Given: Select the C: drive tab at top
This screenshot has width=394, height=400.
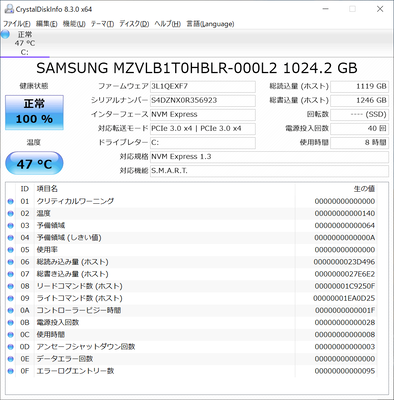Looking at the screenshot, I should [x=25, y=43].
